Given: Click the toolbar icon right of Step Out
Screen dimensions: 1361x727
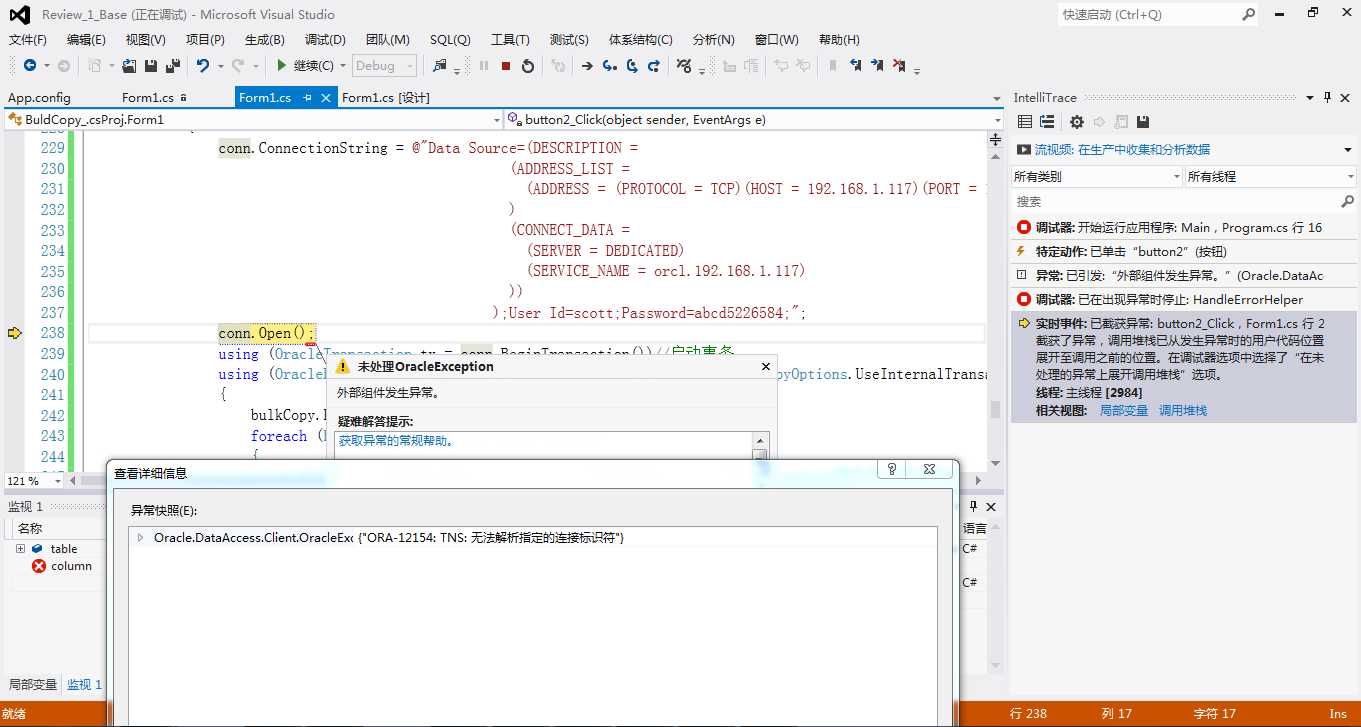Looking at the screenshot, I should pos(684,66).
